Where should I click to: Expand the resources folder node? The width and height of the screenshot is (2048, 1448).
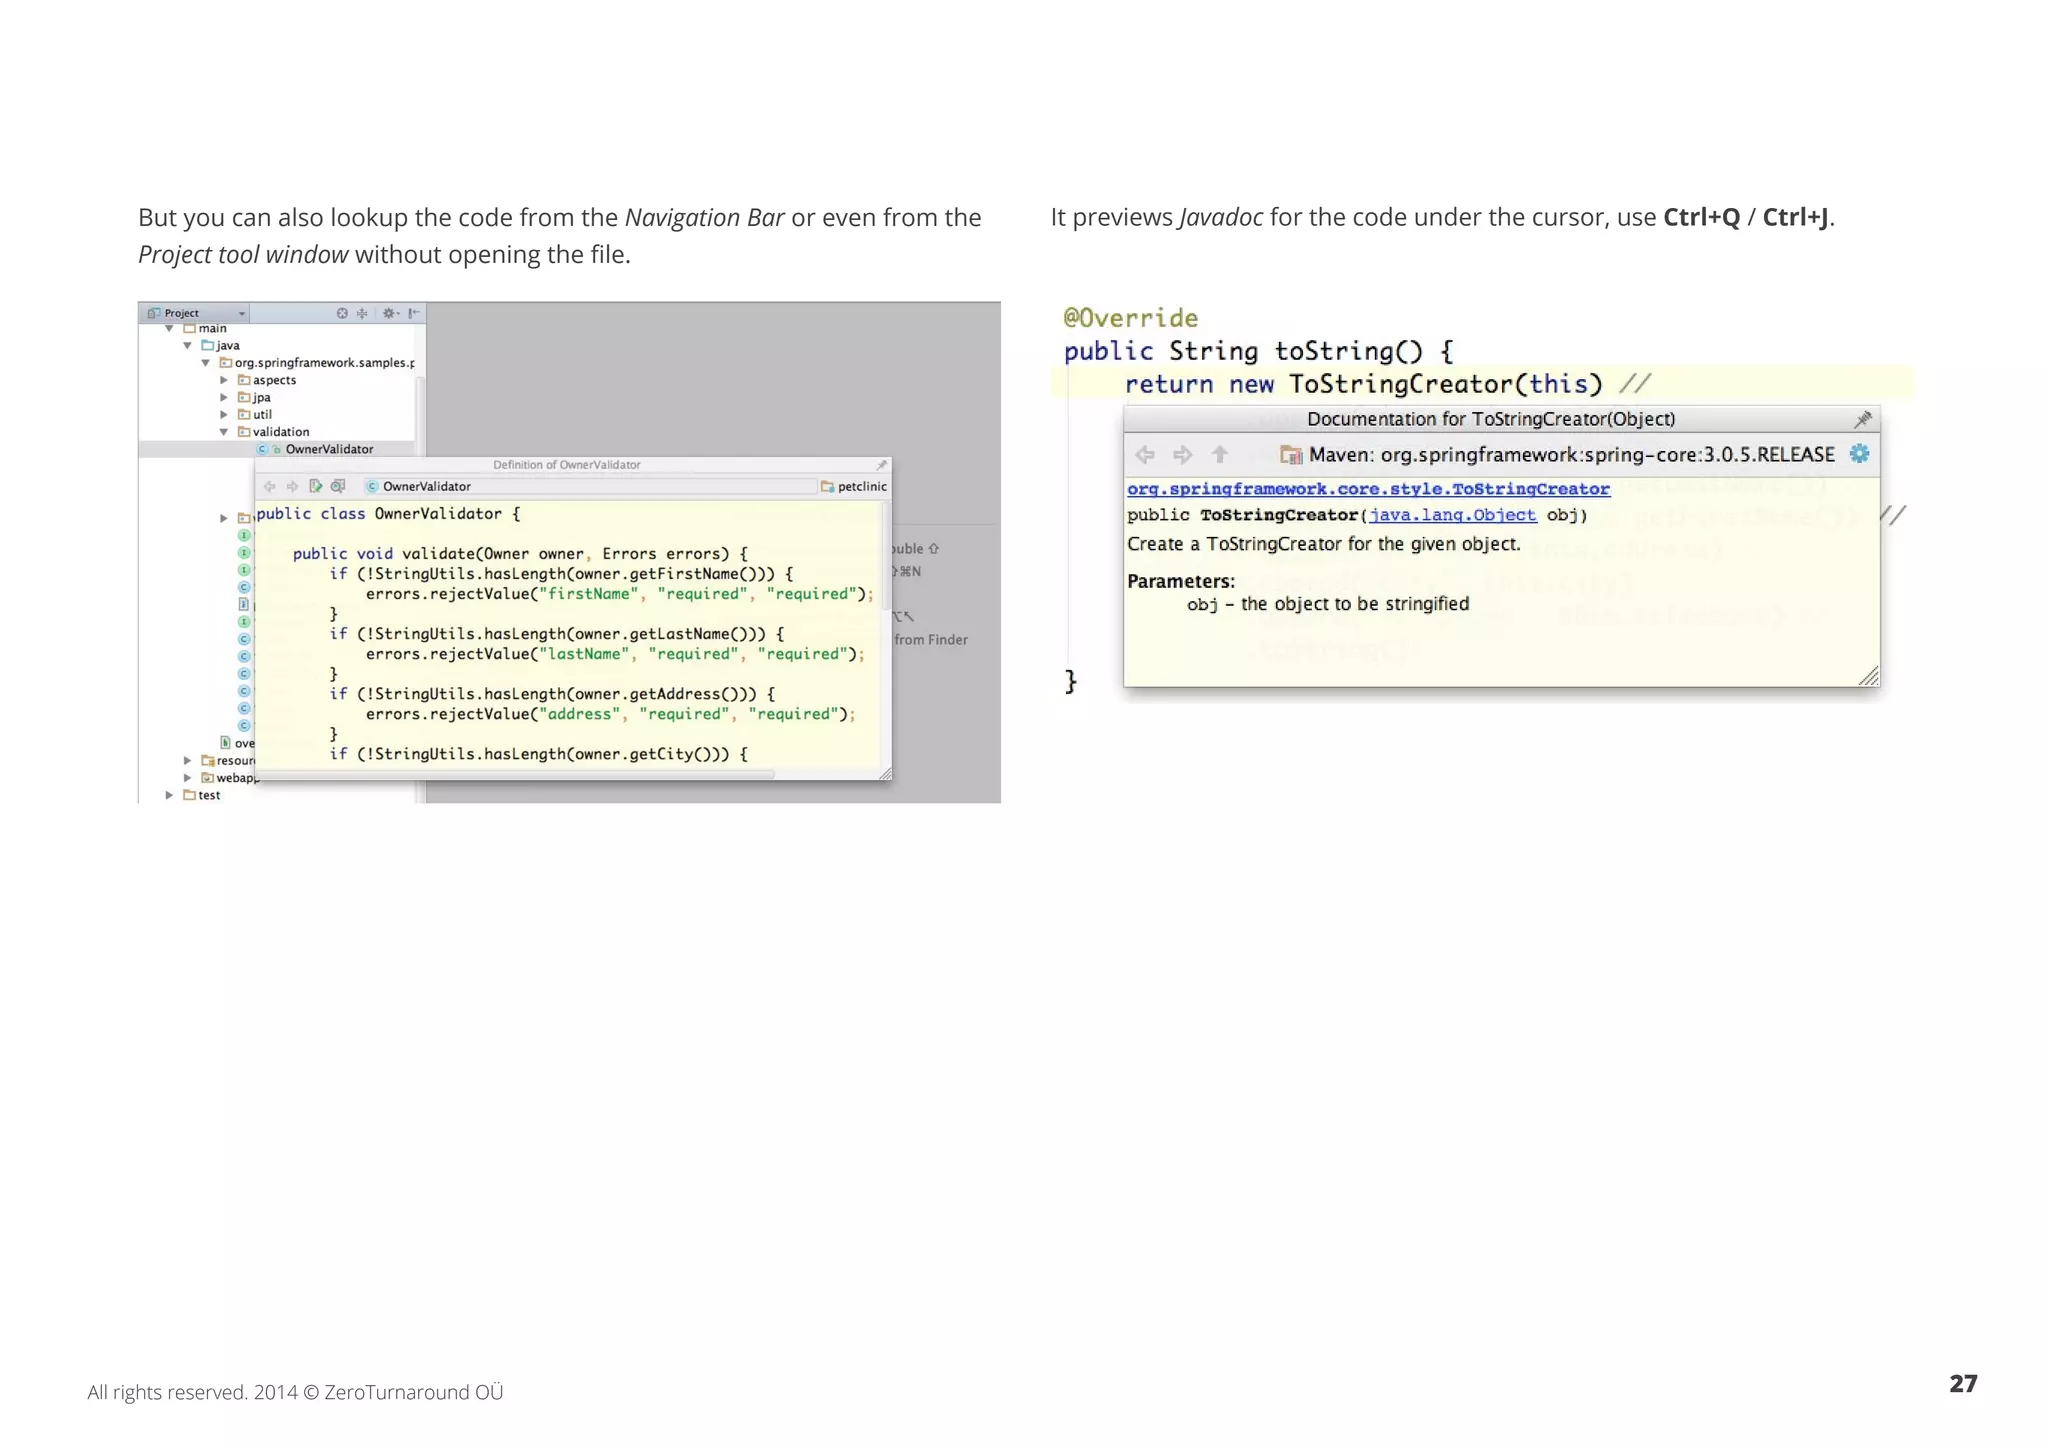(187, 761)
